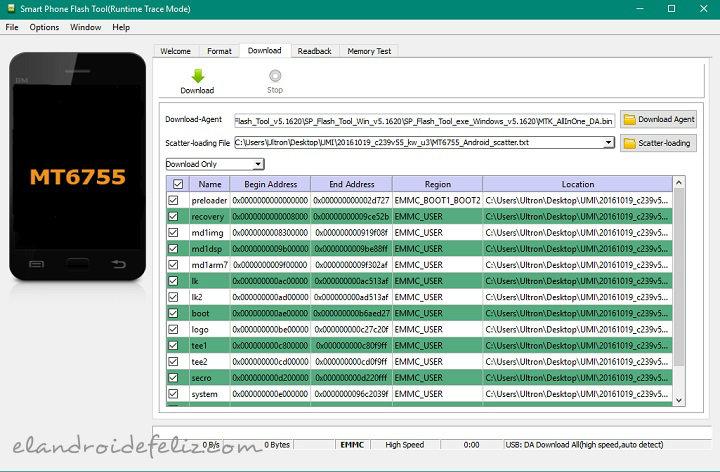The image size is (720, 472).
Task: Click the 0:00 timer in status bar
Action: pyautogui.click(x=471, y=444)
